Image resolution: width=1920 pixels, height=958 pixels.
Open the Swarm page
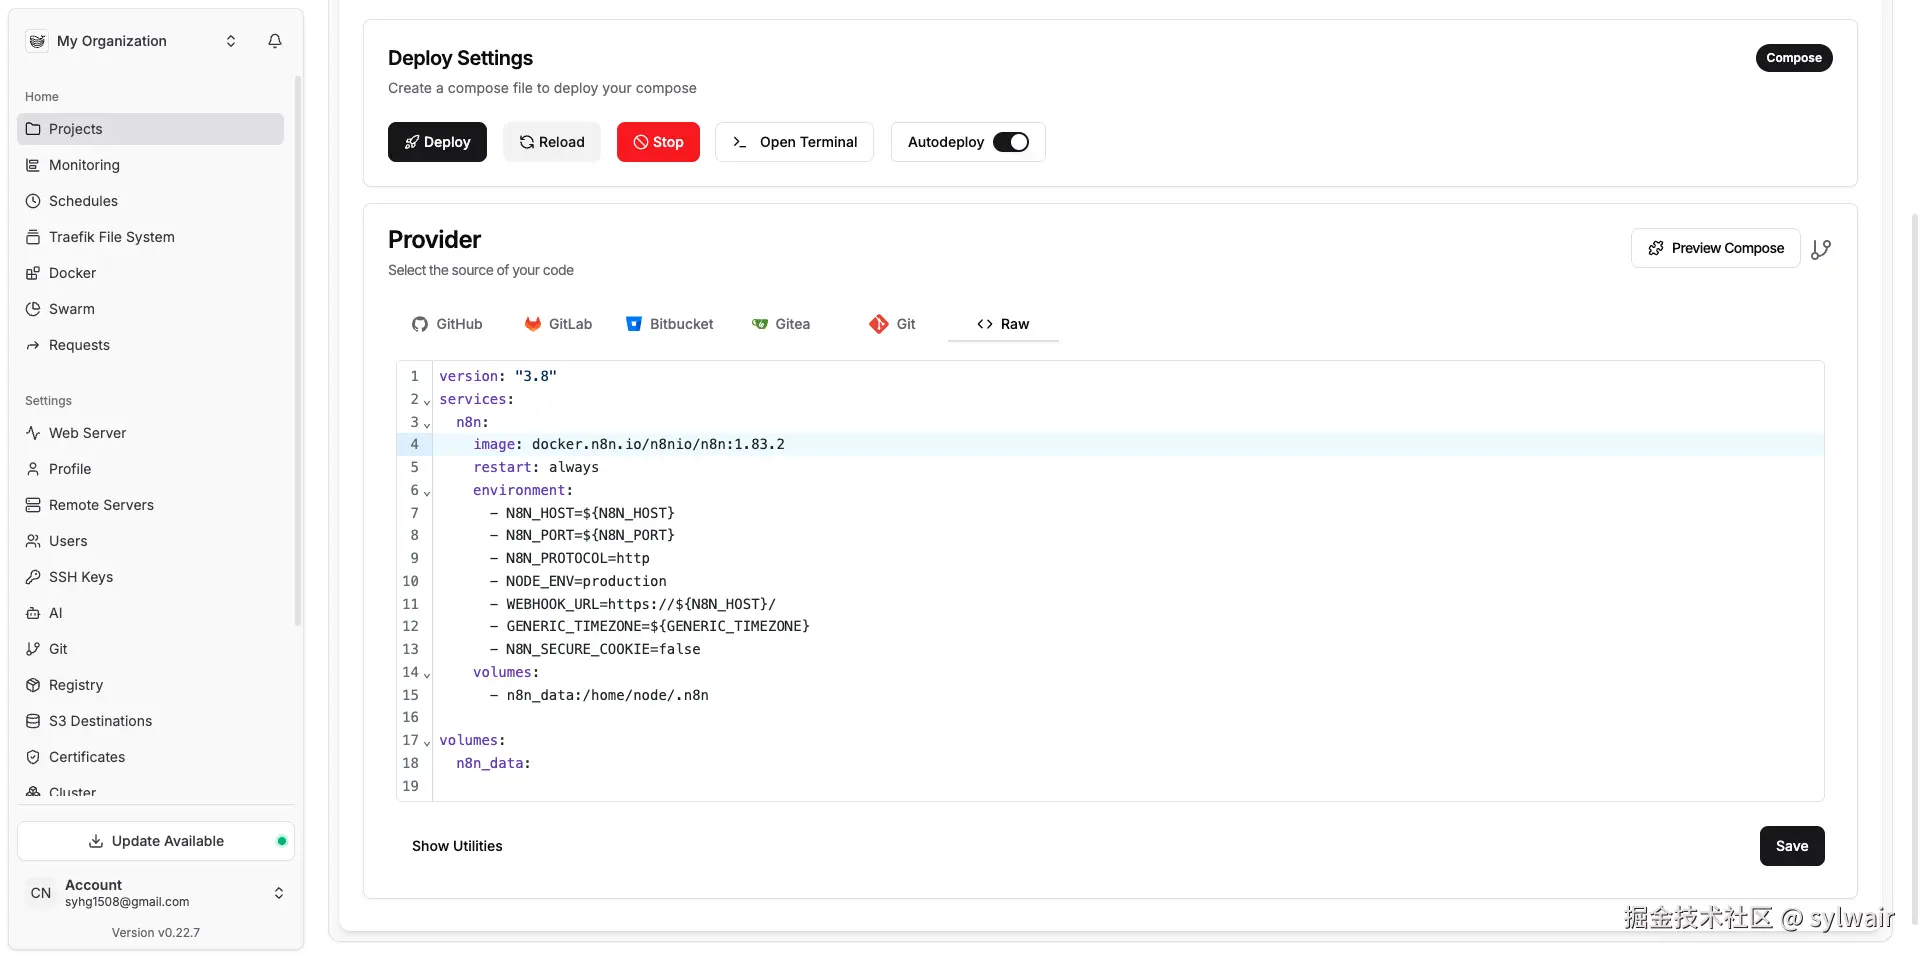point(150,309)
